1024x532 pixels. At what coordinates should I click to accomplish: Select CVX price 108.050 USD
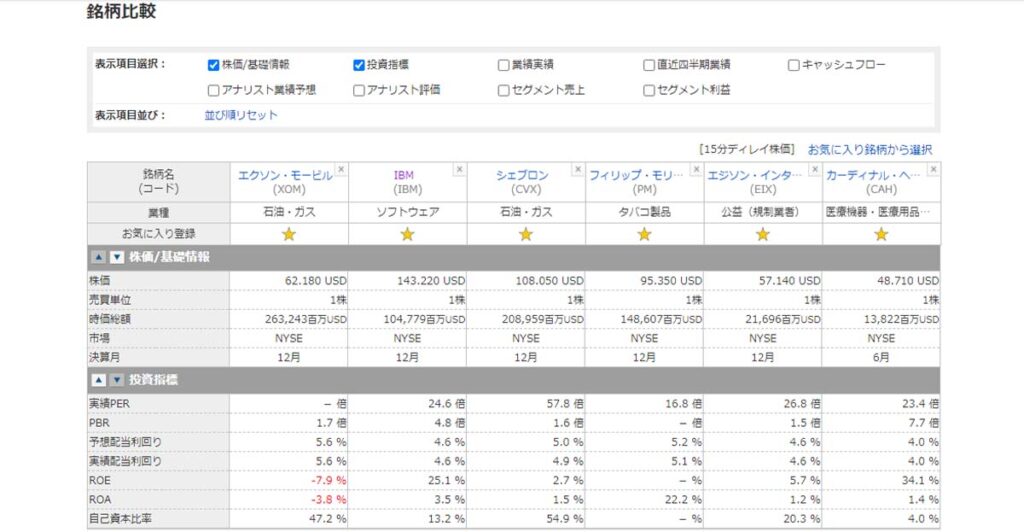coord(549,281)
